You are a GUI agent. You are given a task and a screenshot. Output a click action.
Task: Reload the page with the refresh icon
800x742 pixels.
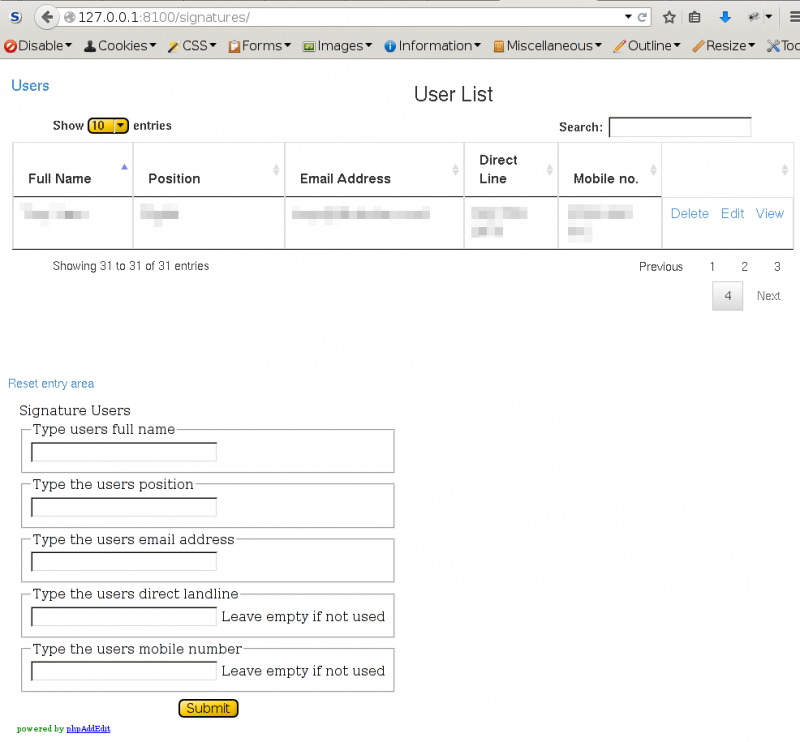643,17
